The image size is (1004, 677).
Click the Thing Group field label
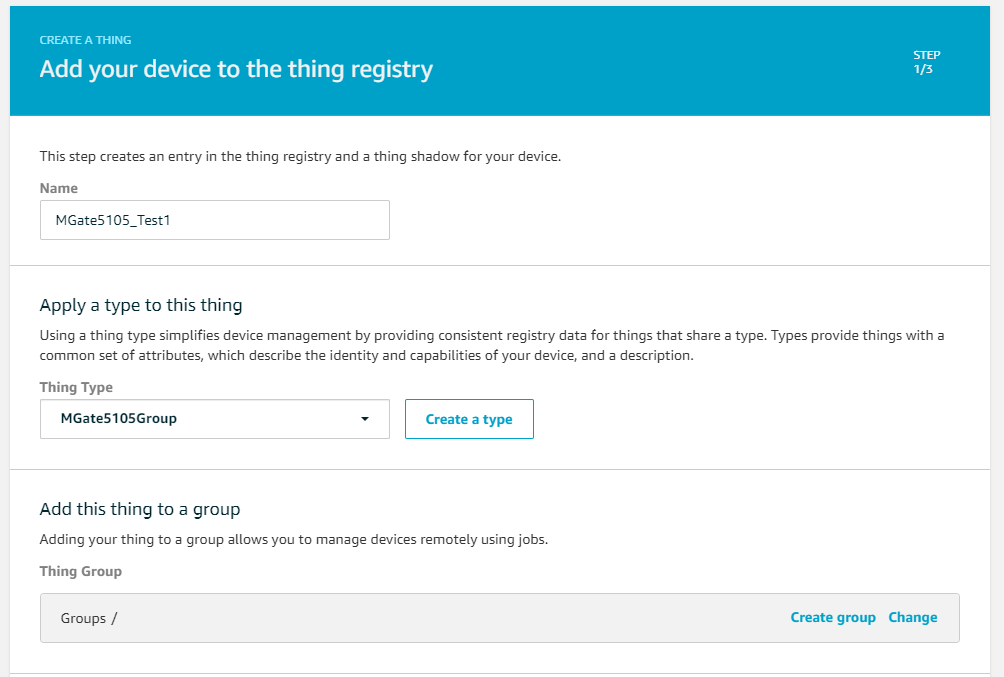[x=81, y=571]
